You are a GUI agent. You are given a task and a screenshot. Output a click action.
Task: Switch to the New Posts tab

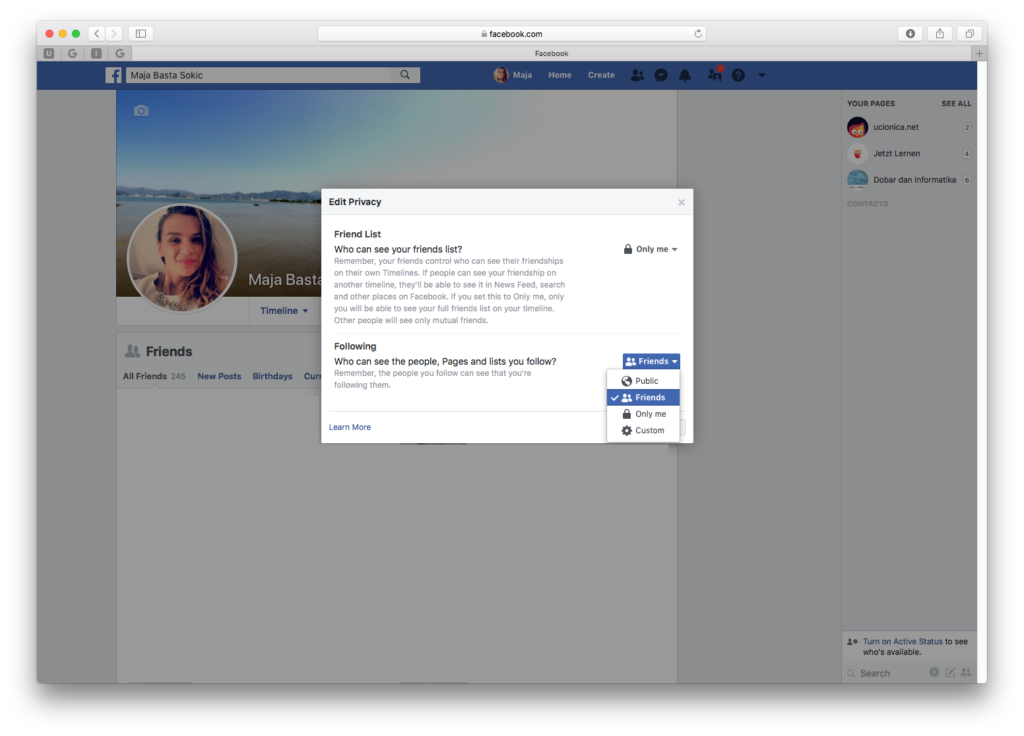point(219,377)
